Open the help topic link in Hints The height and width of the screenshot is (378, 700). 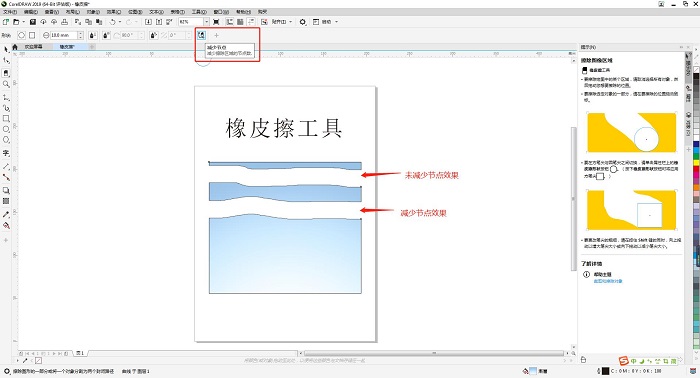608,281
